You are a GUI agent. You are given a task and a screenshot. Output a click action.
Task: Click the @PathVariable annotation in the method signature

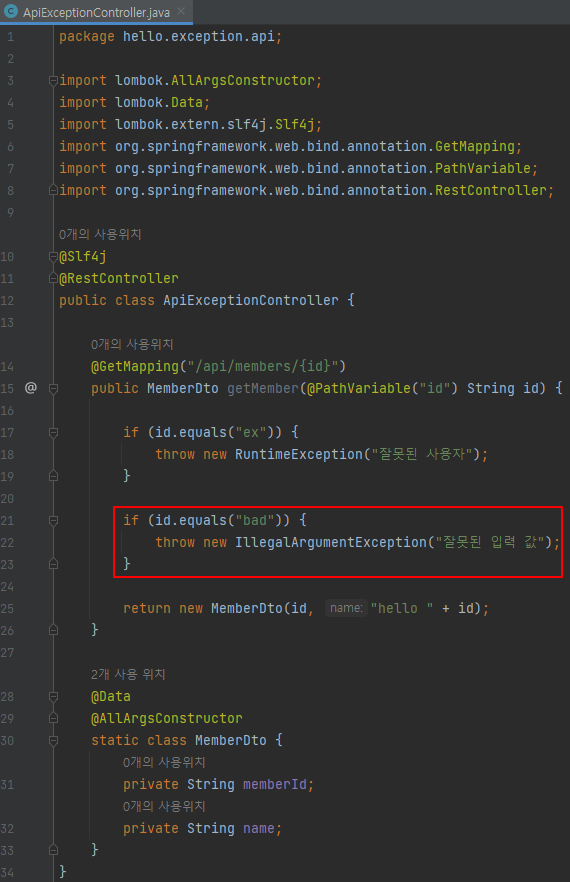tap(359, 388)
